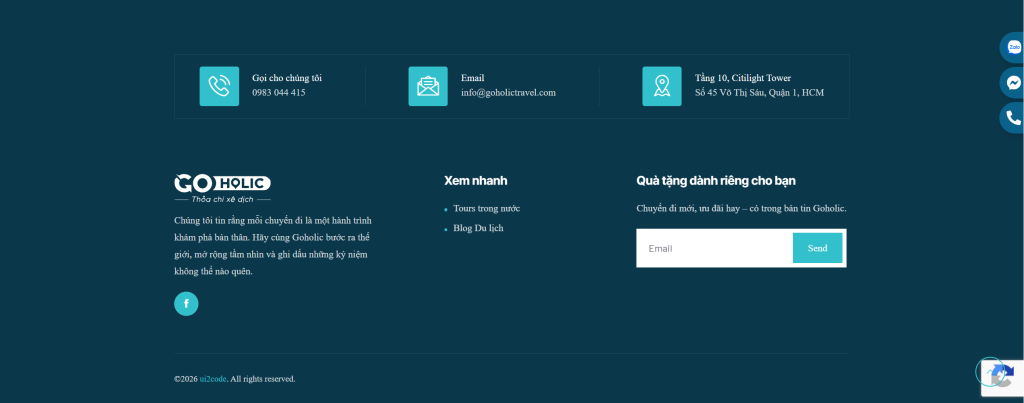Click the floating phone call button on right edge
Viewport: 1024px width, 403px height.
[x=1013, y=118]
